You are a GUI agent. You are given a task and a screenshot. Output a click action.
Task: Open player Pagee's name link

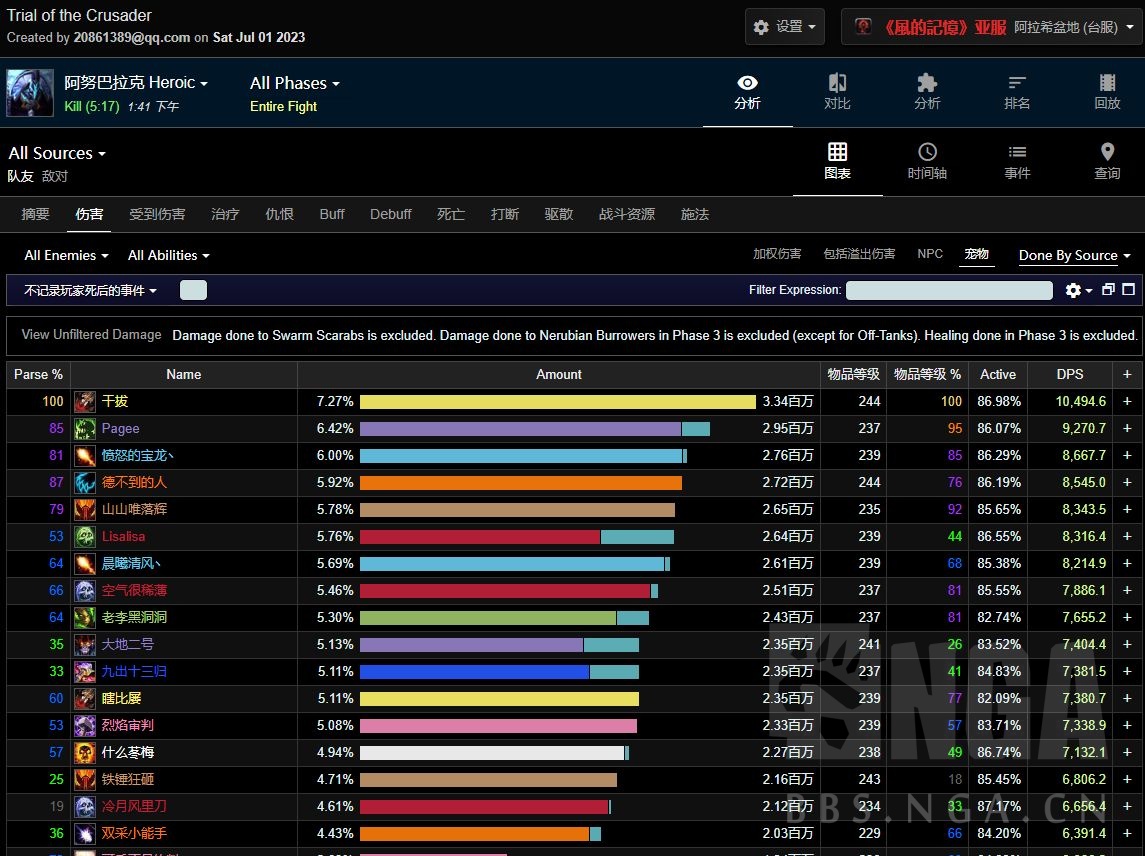pyautogui.click(x=120, y=428)
